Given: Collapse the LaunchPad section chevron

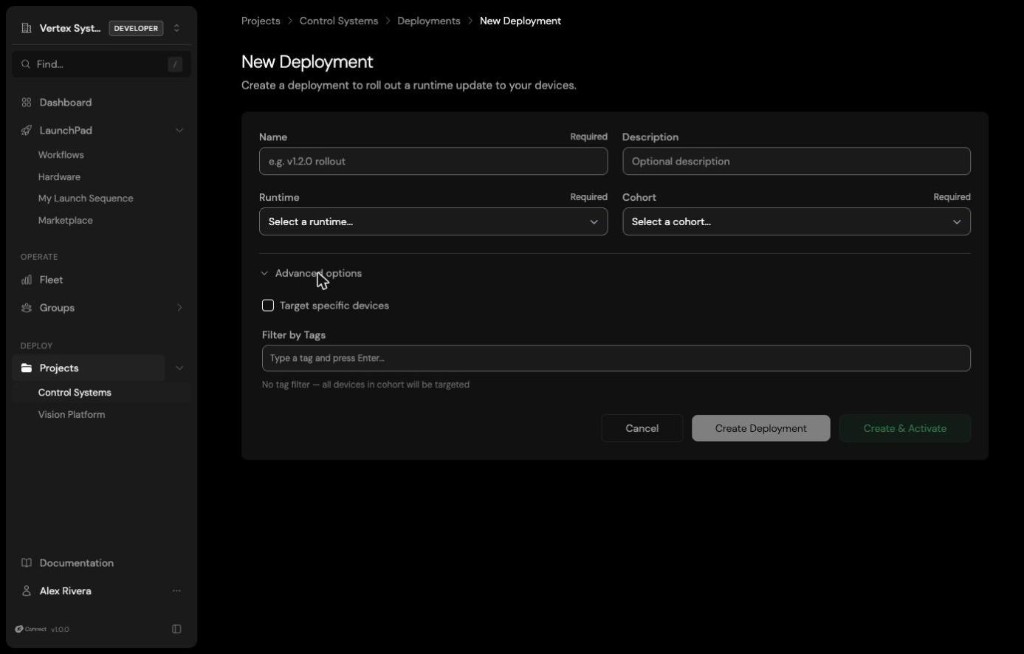Looking at the screenshot, I should (179, 131).
